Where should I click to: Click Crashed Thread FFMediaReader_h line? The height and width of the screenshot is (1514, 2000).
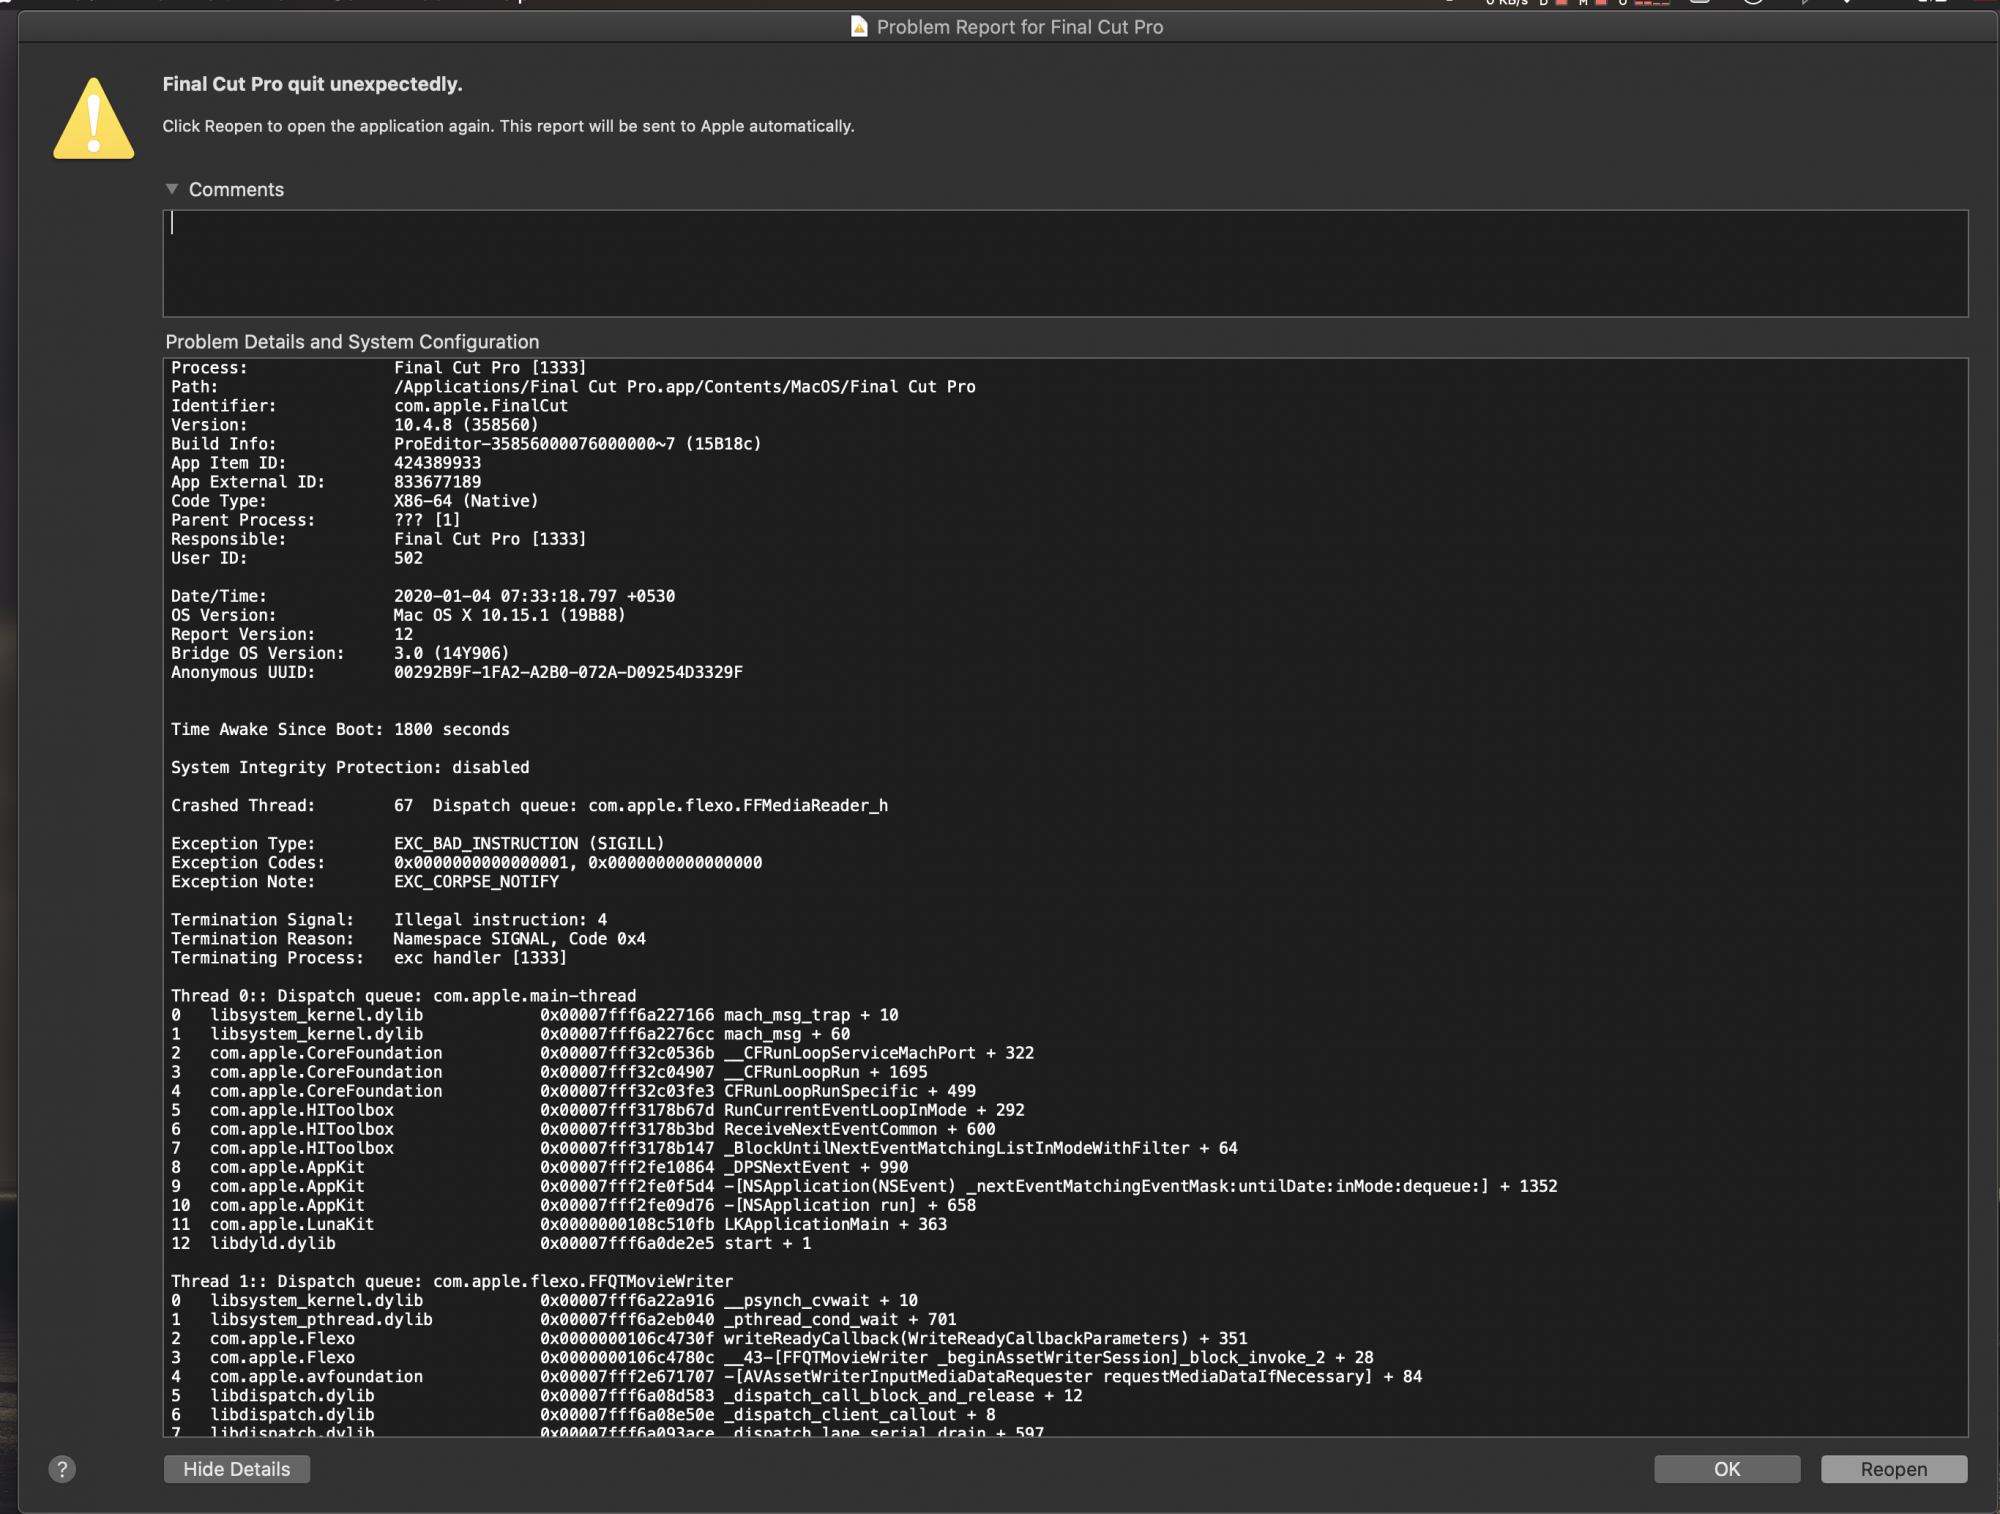(x=529, y=805)
